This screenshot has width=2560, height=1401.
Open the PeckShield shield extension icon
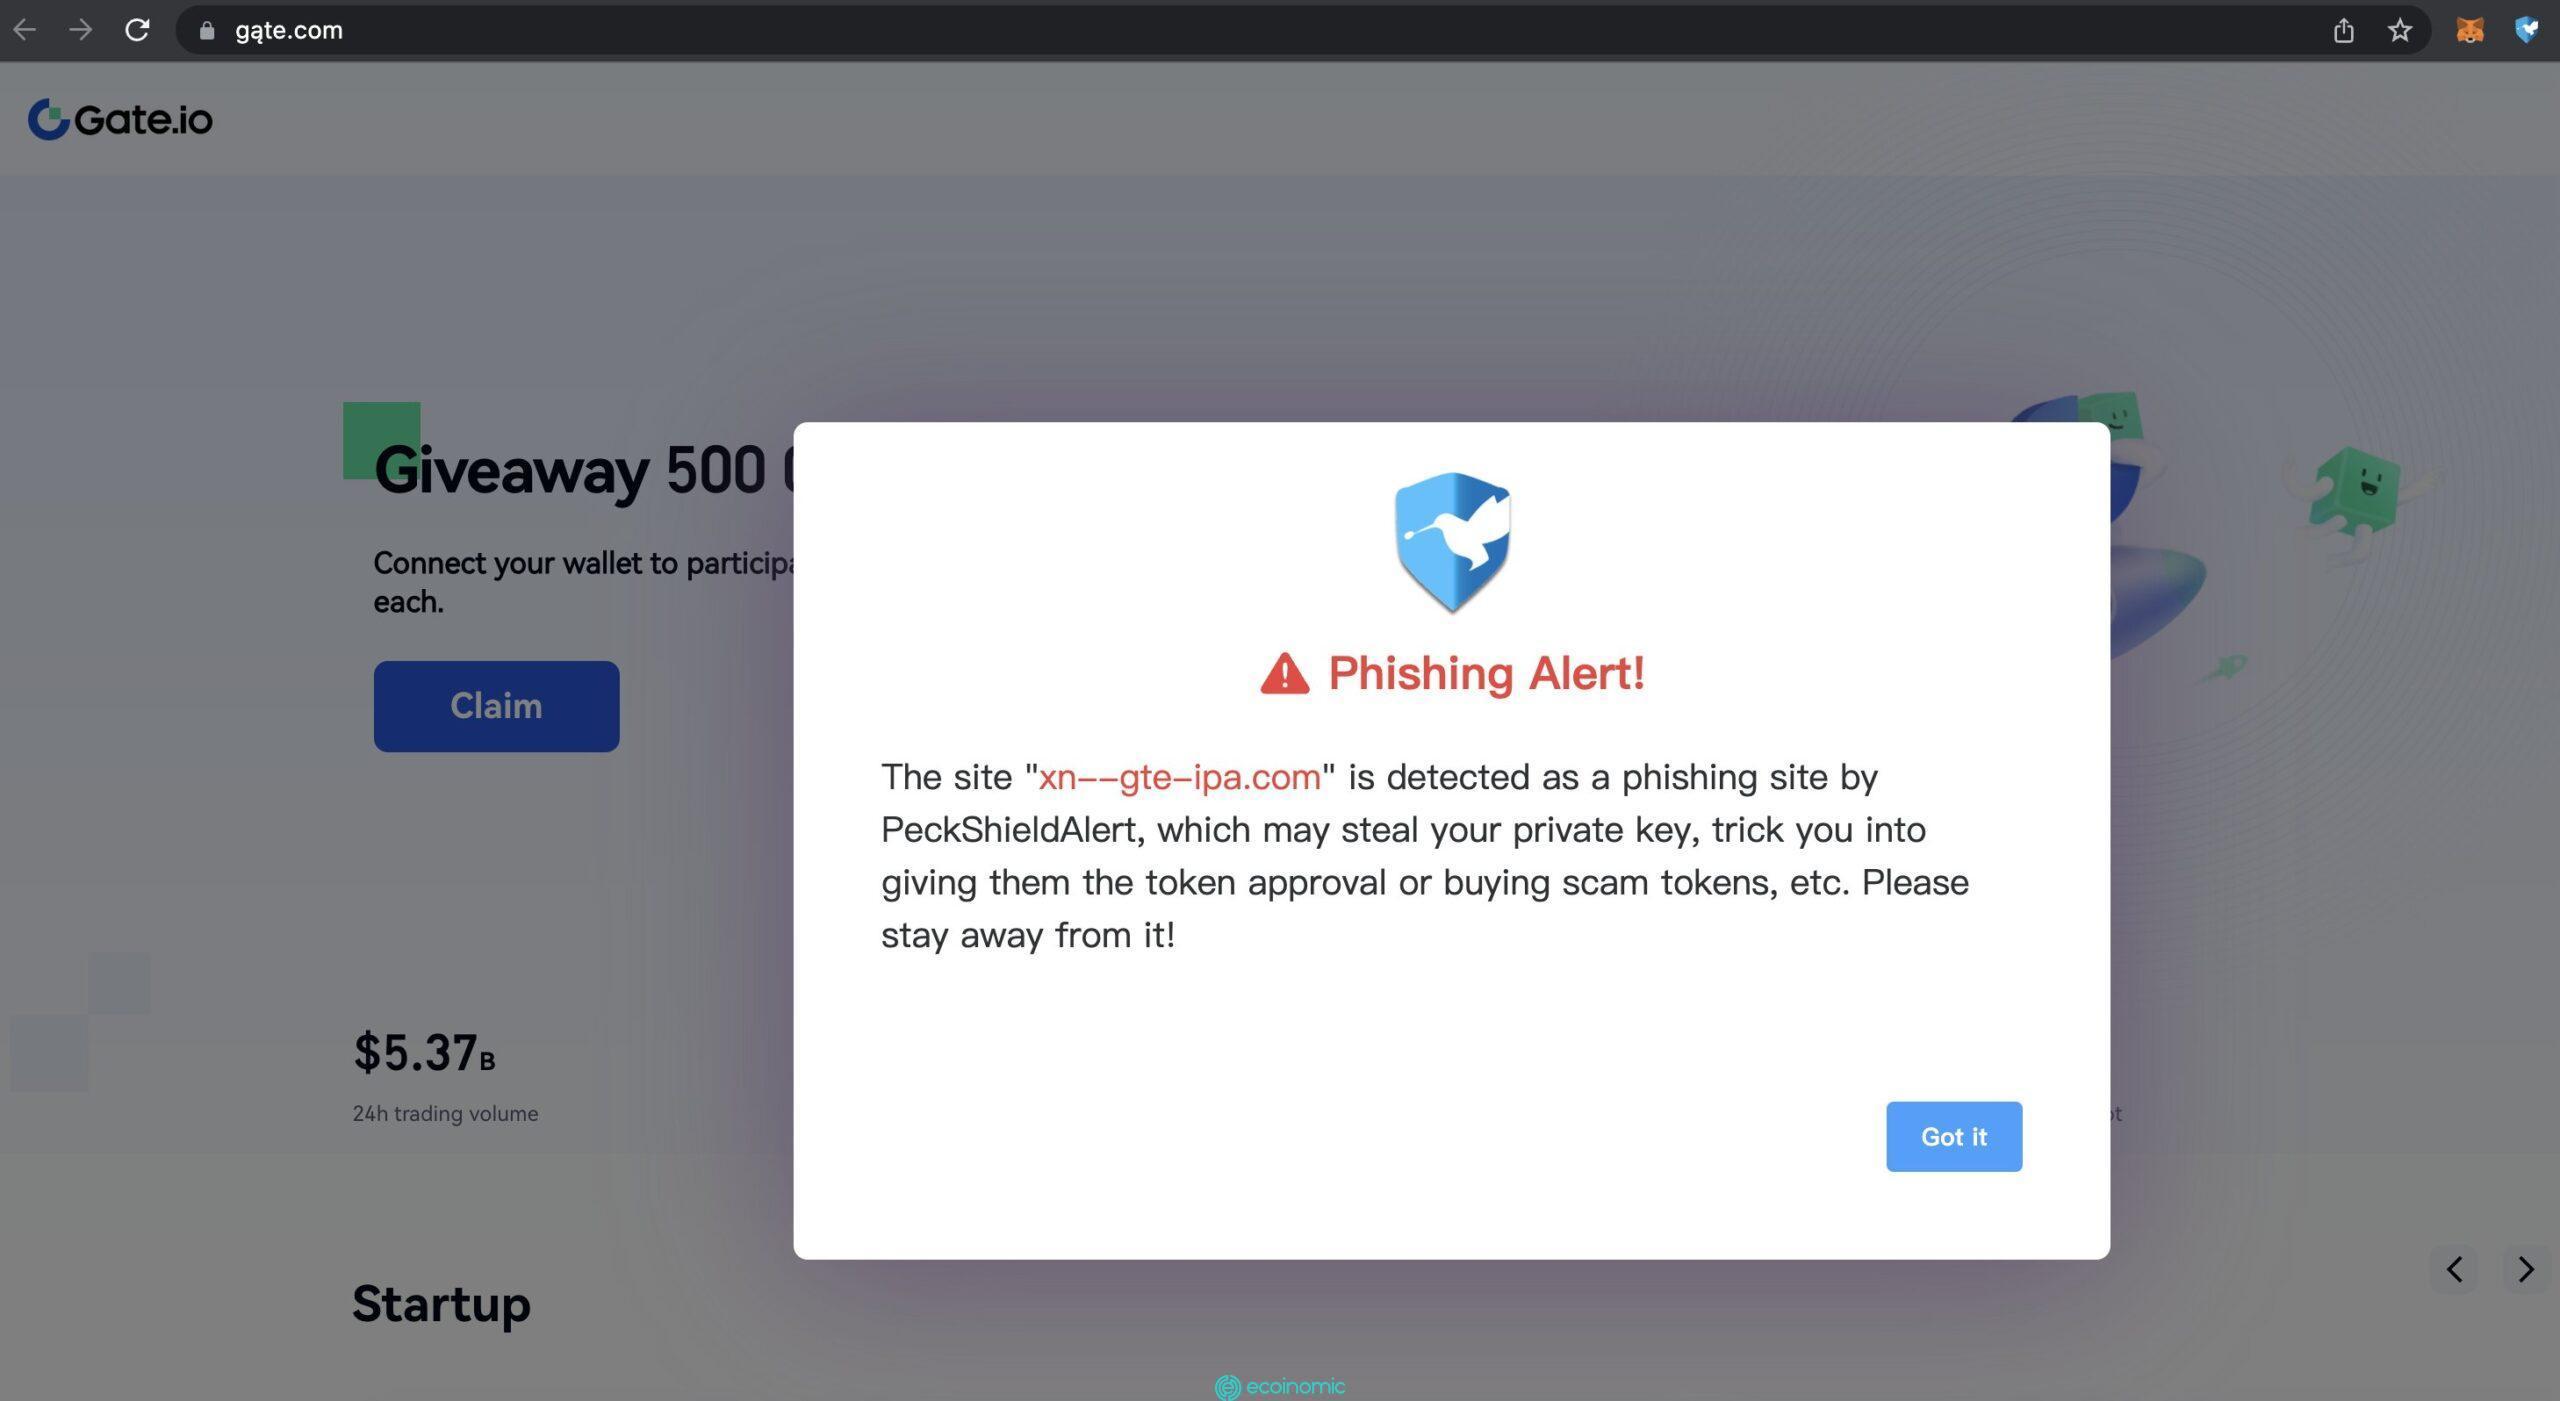[2527, 30]
